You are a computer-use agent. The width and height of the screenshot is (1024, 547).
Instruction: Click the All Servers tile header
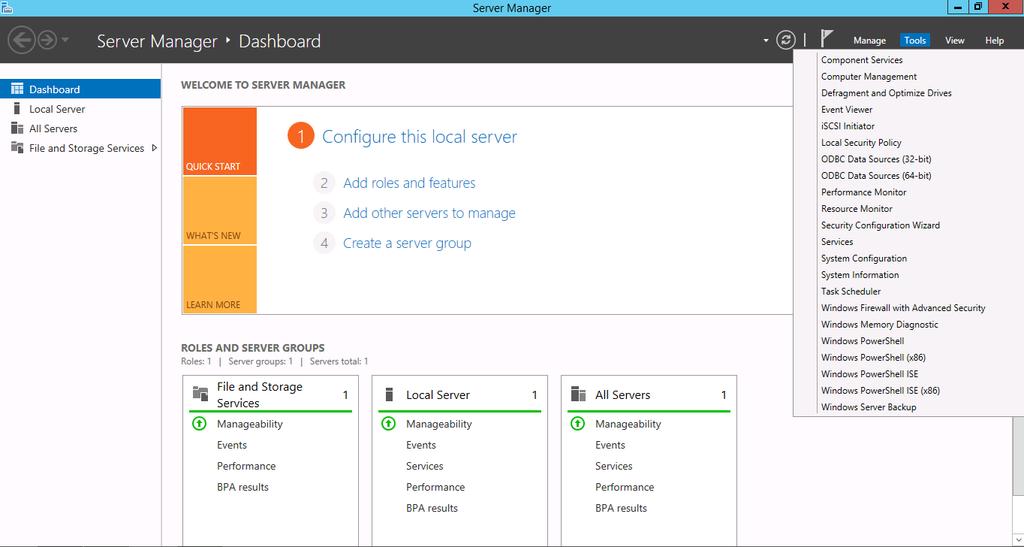click(649, 394)
